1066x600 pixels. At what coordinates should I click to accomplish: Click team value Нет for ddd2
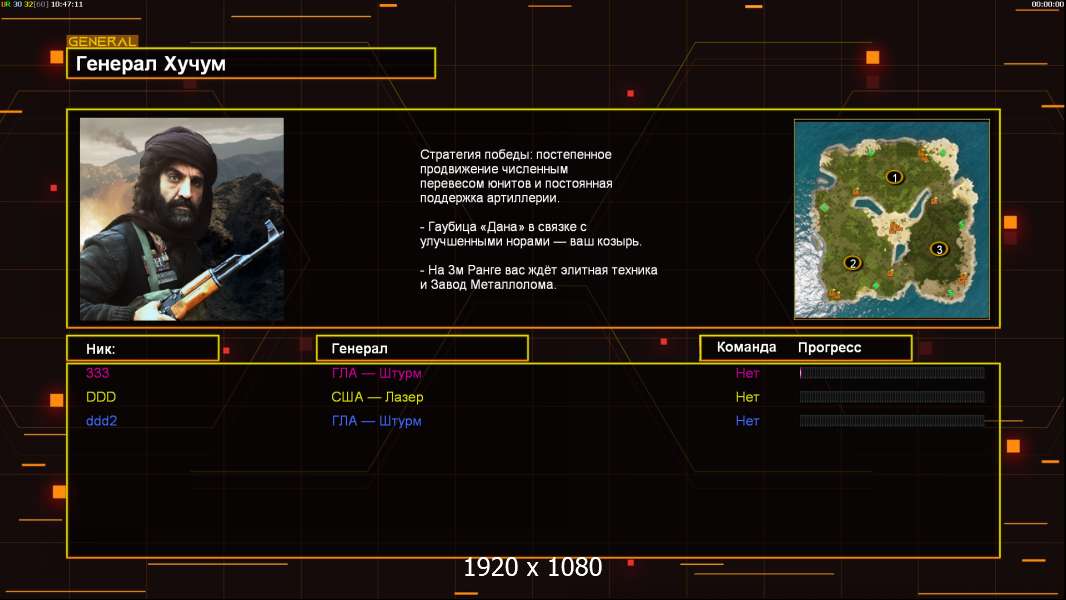pos(747,421)
